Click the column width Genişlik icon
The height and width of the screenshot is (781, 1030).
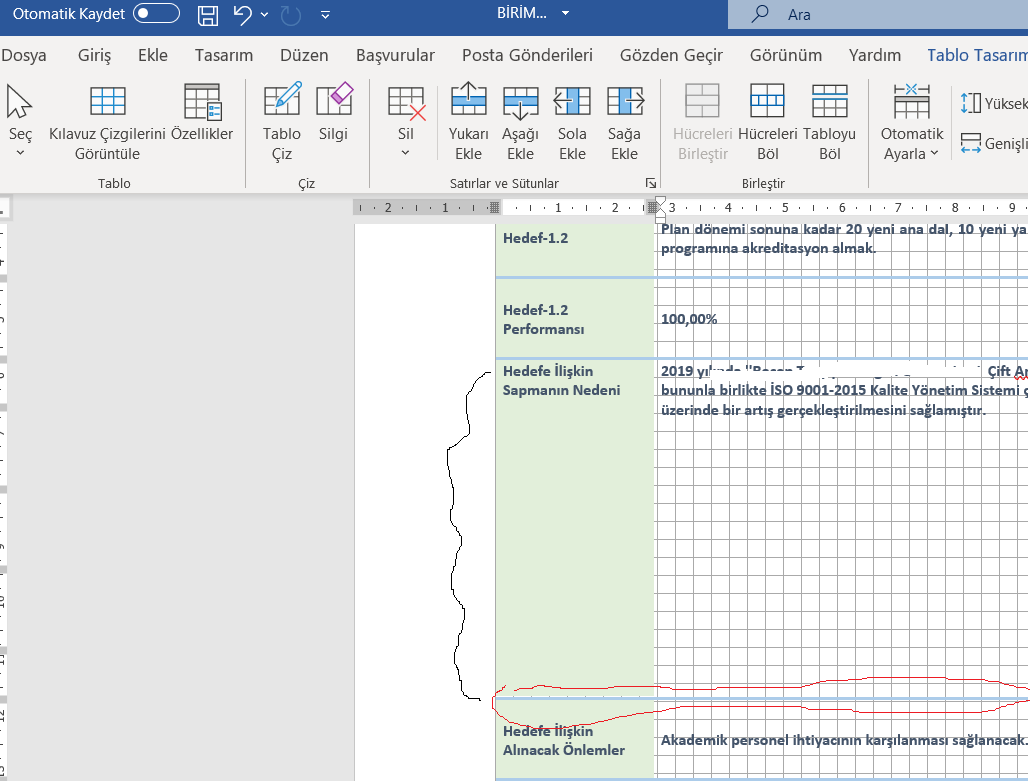click(970, 143)
